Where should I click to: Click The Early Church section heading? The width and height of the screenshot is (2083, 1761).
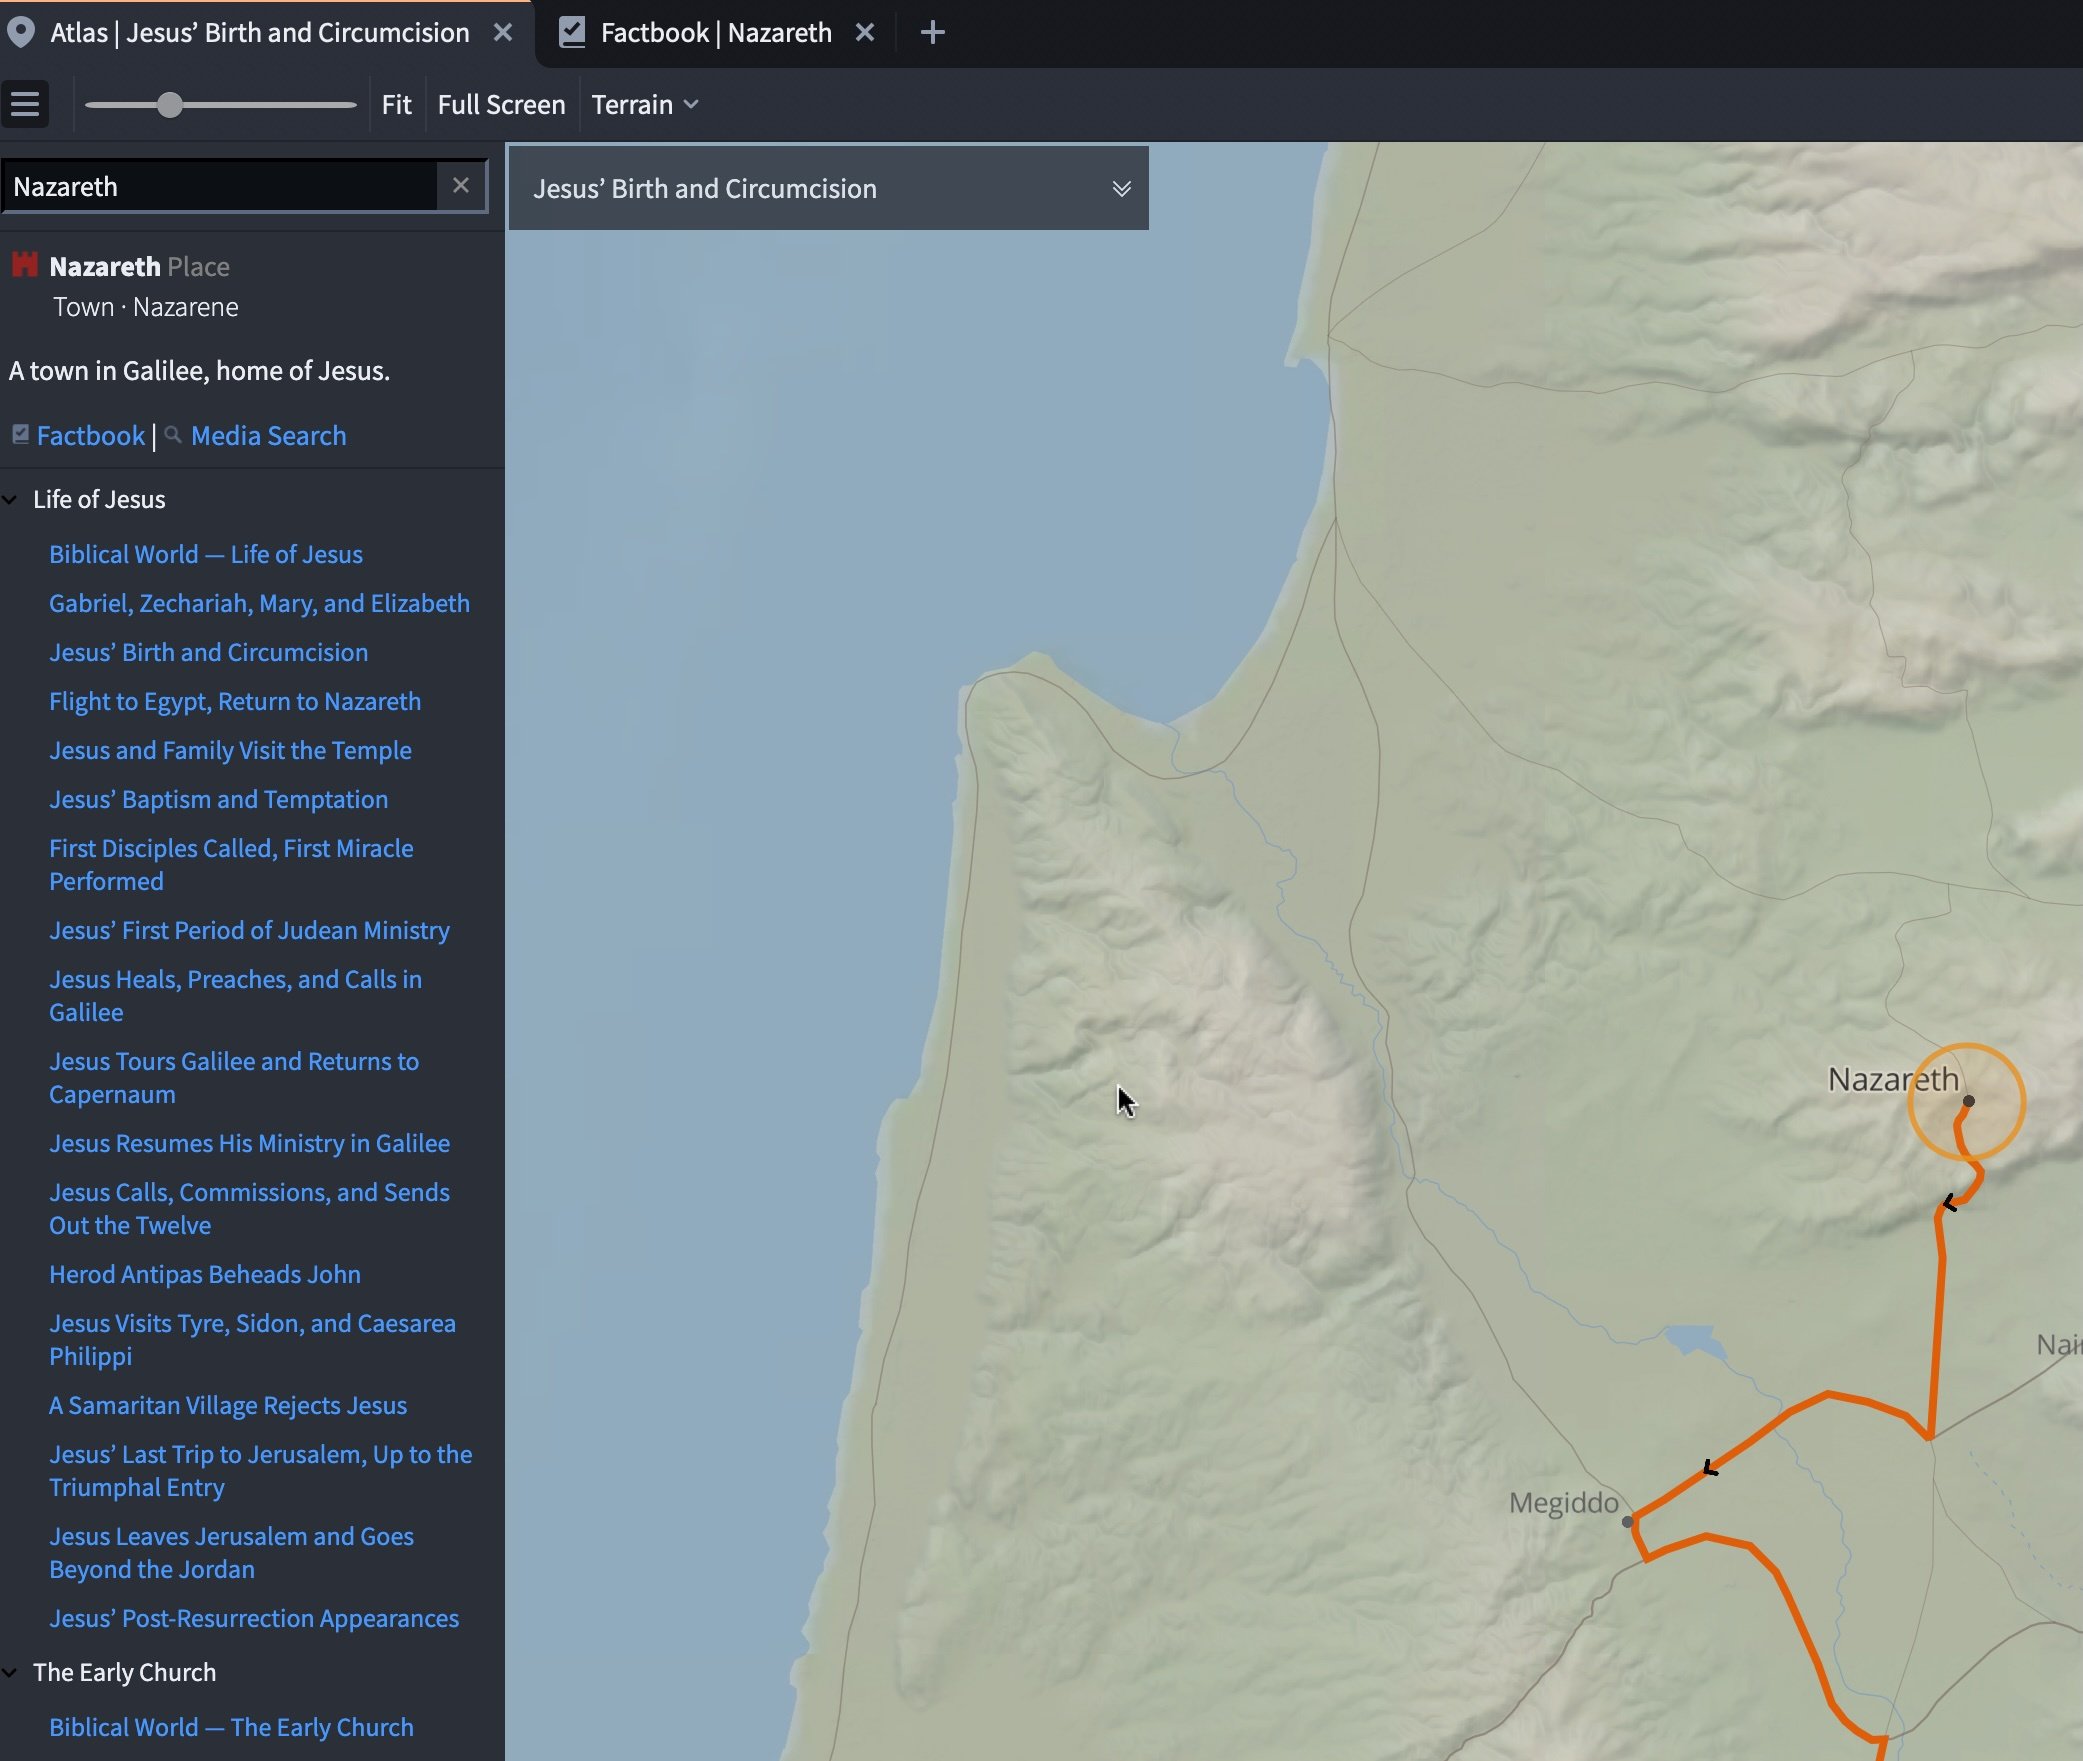click(x=124, y=1672)
